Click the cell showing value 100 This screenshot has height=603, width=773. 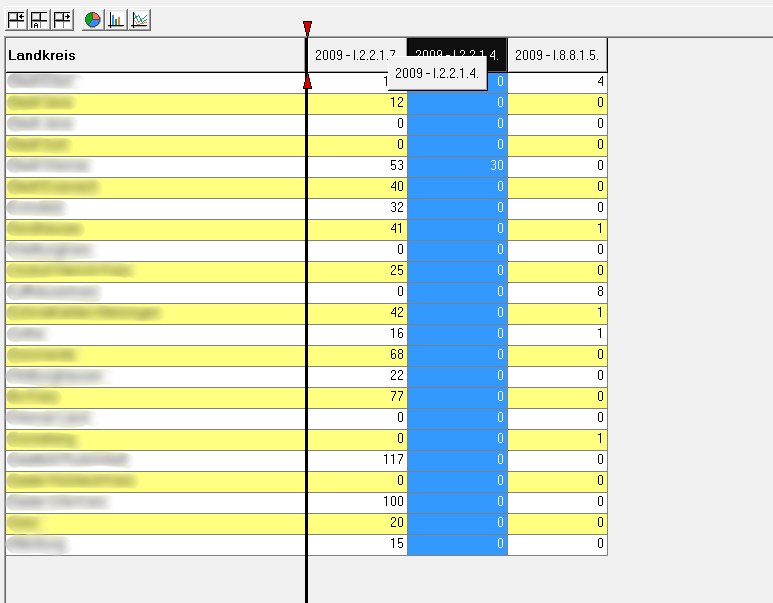coord(356,502)
